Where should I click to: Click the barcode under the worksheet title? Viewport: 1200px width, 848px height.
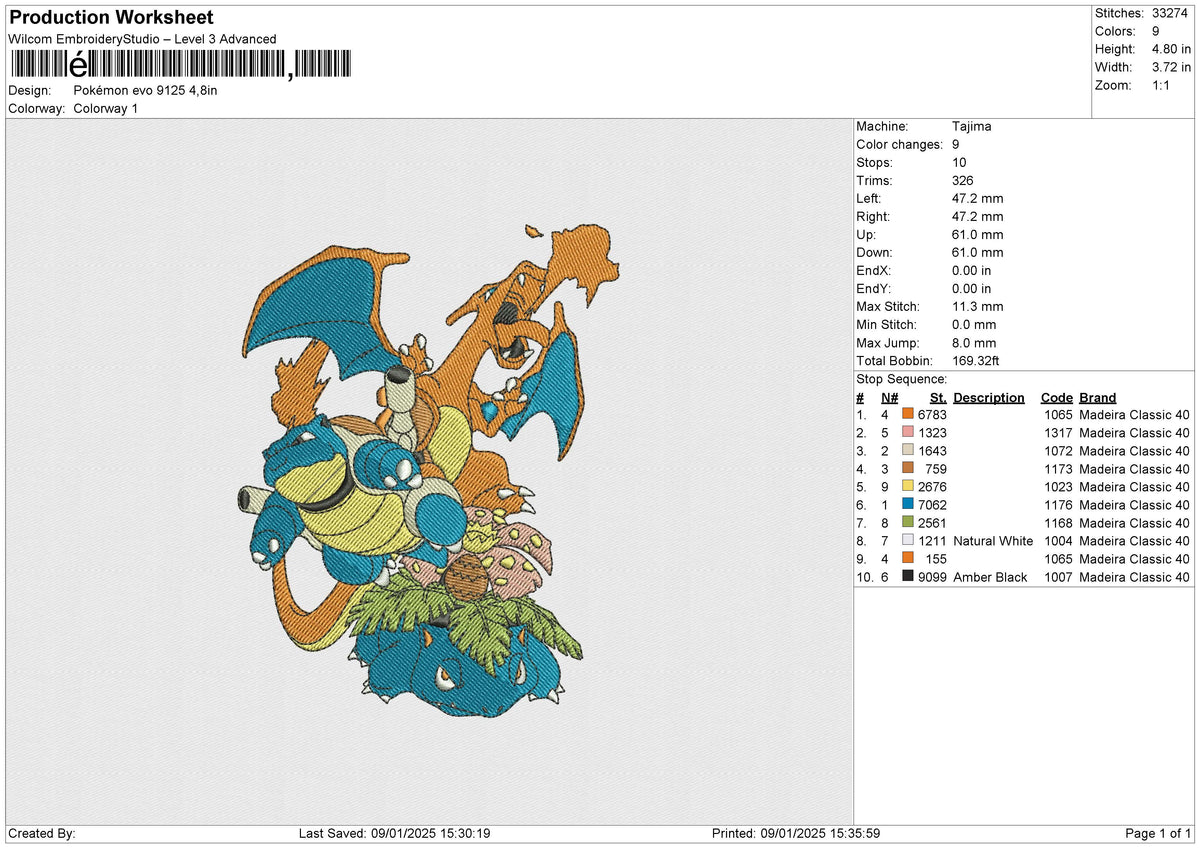(x=180, y=66)
